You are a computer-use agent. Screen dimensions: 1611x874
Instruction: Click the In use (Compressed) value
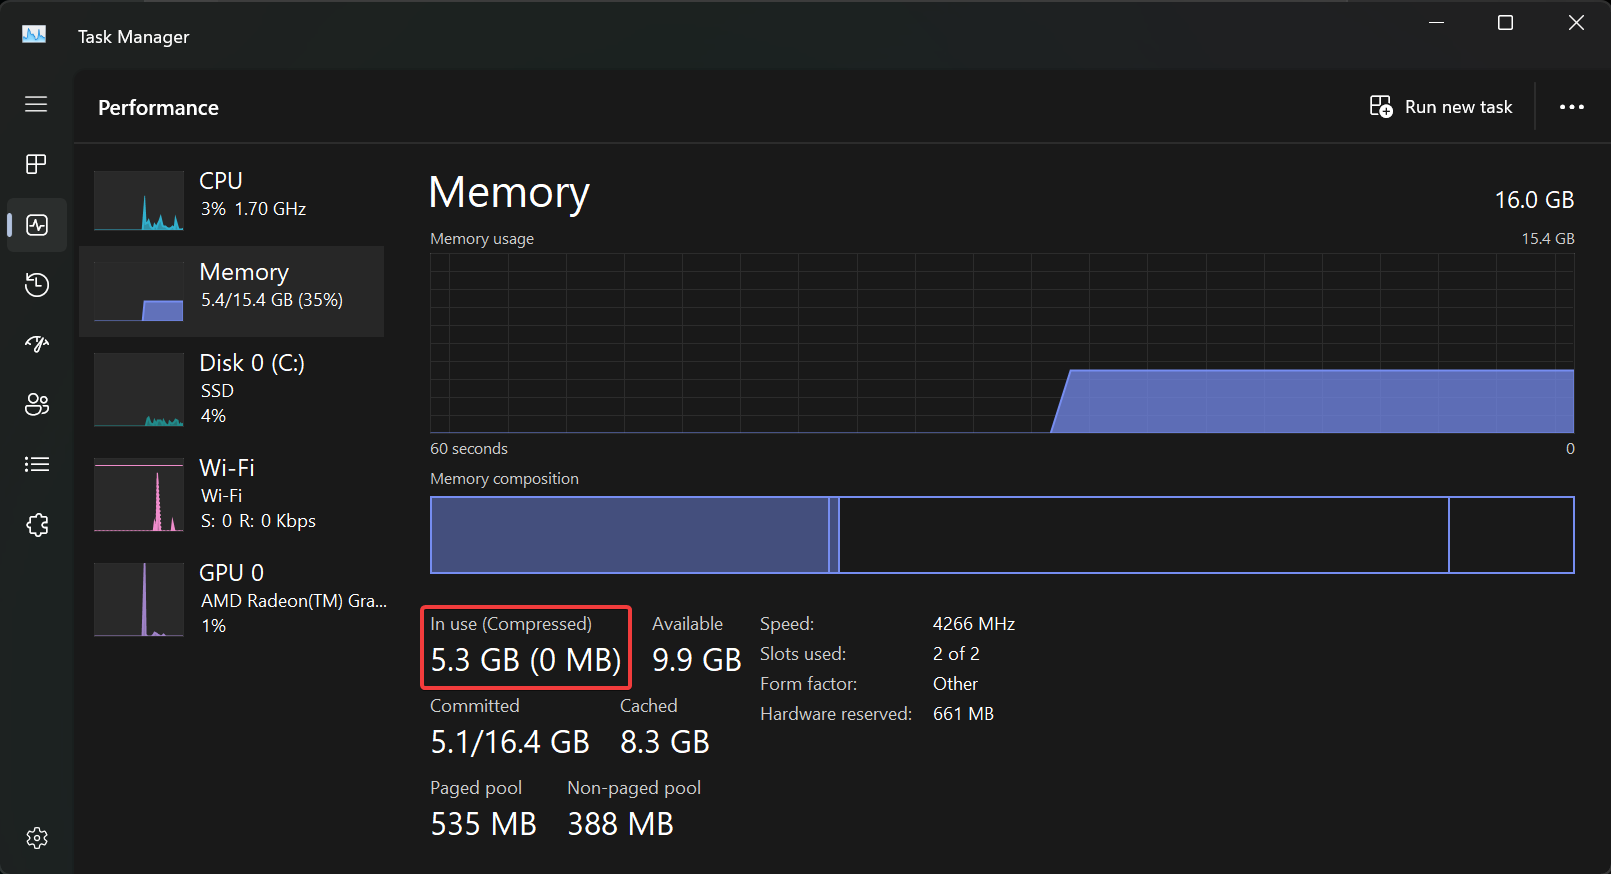click(526, 660)
